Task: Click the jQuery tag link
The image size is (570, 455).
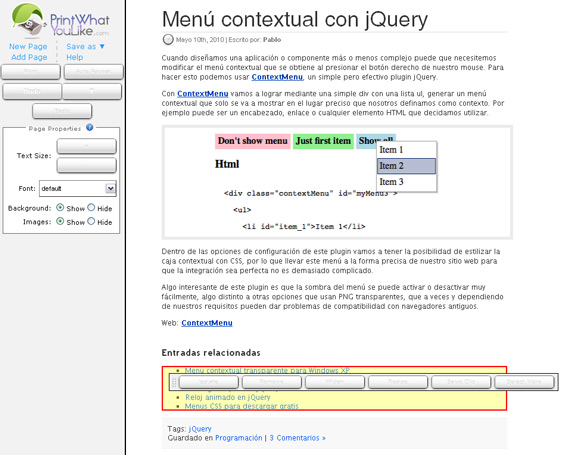Action: point(200,429)
